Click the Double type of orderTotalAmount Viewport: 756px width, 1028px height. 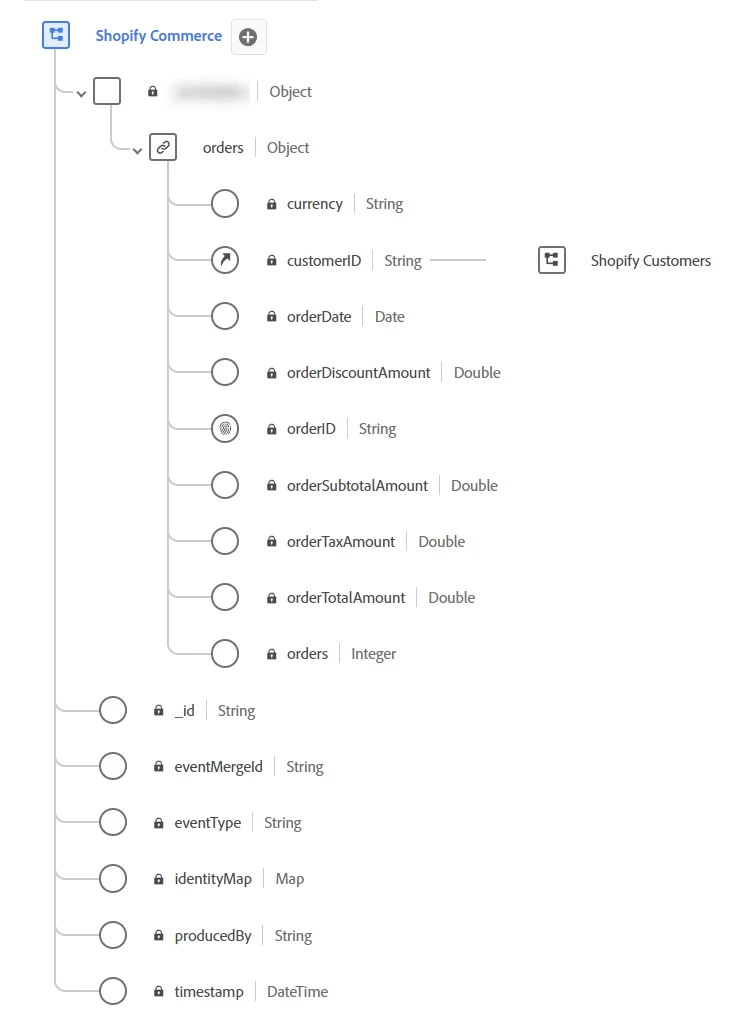coord(452,597)
